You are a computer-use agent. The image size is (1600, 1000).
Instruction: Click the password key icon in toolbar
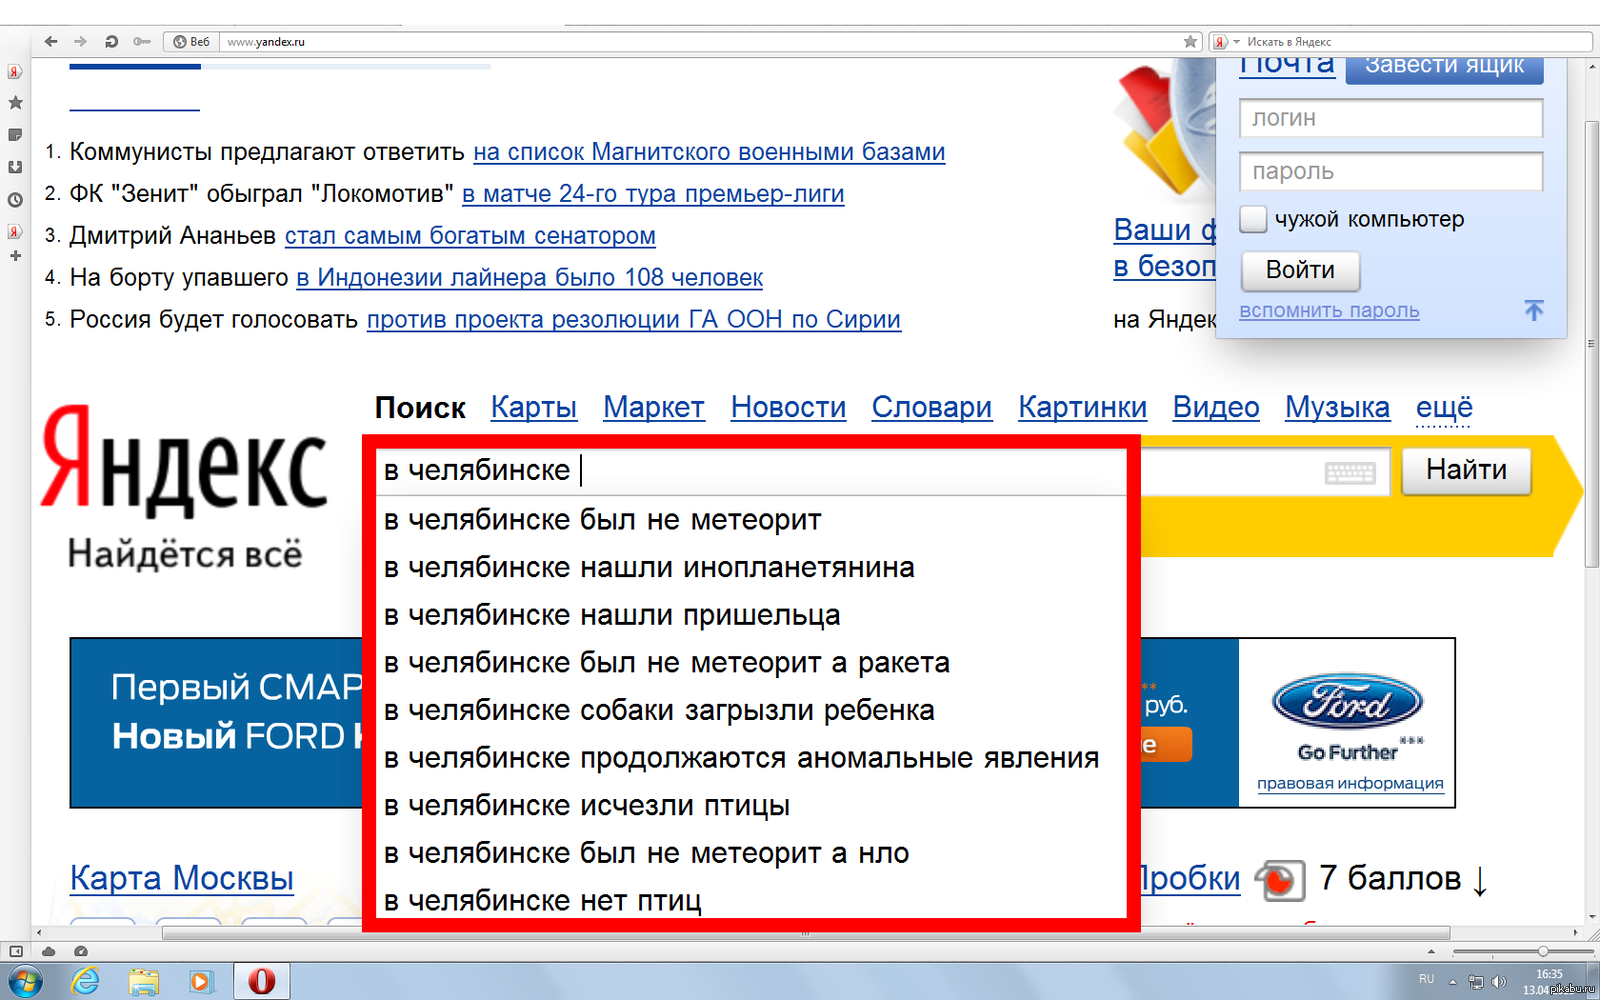(142, 42)
